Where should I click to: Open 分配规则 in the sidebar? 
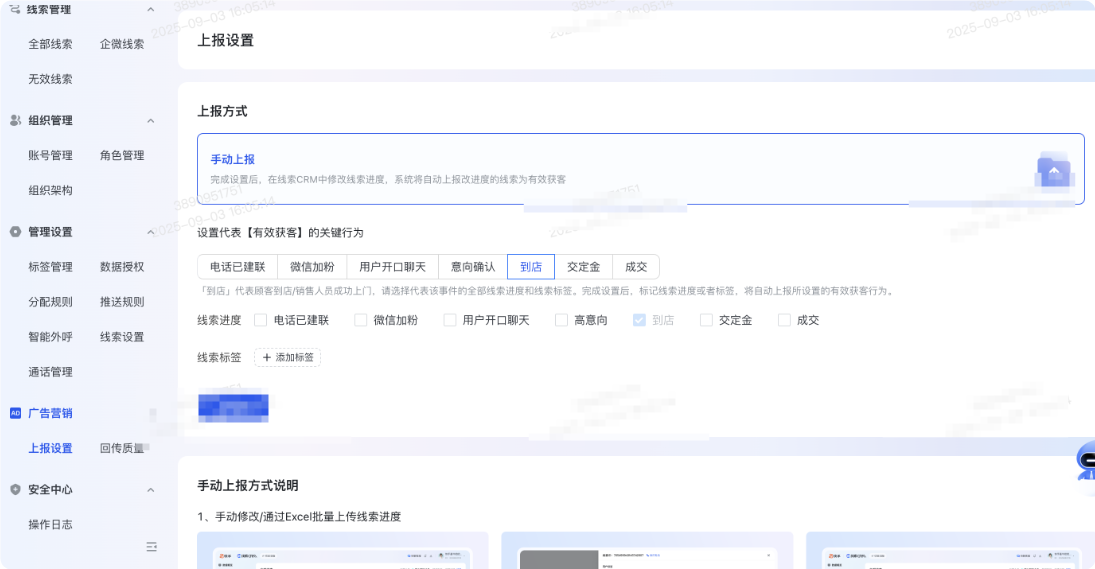tap(50, 302)
